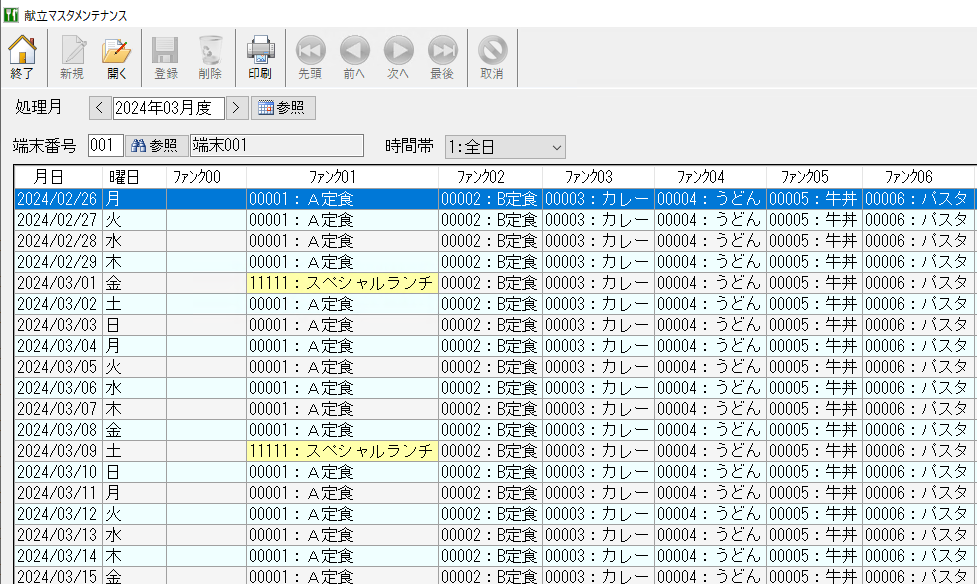
Task: Click the 端末001 name field
Action: point(277,146)
